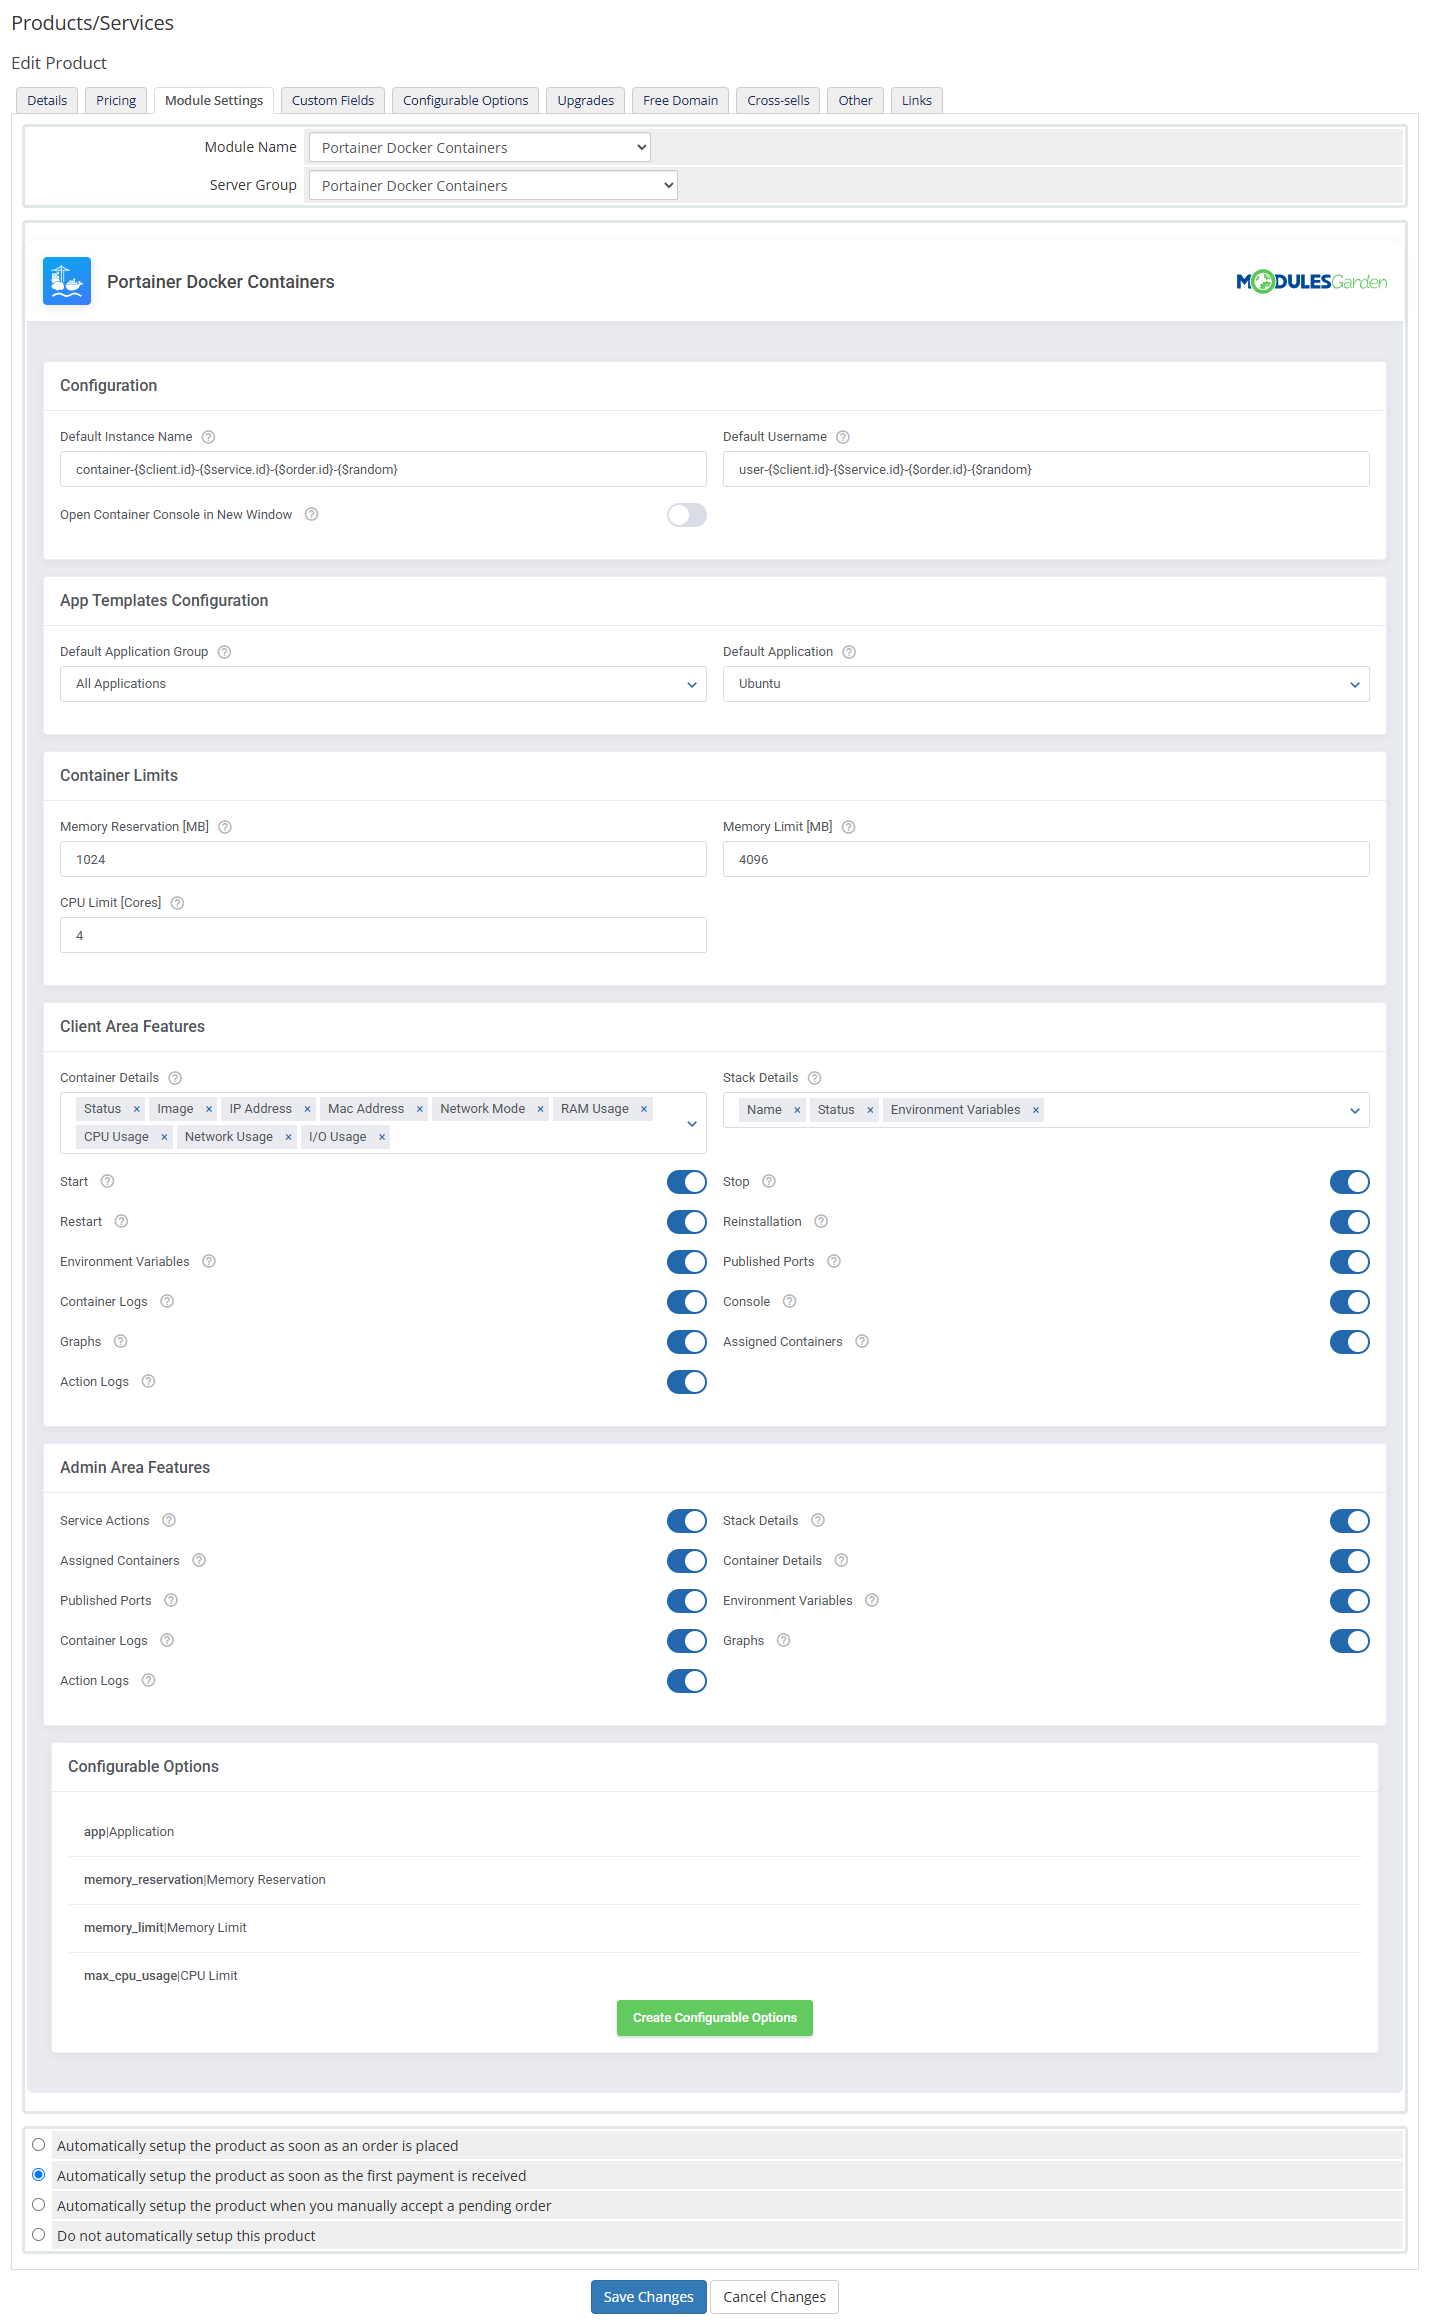Click help icon next to CPU Limit [Cores]
The height and width of the screenshot is (2323, 1429).
(x=177, y=903)
